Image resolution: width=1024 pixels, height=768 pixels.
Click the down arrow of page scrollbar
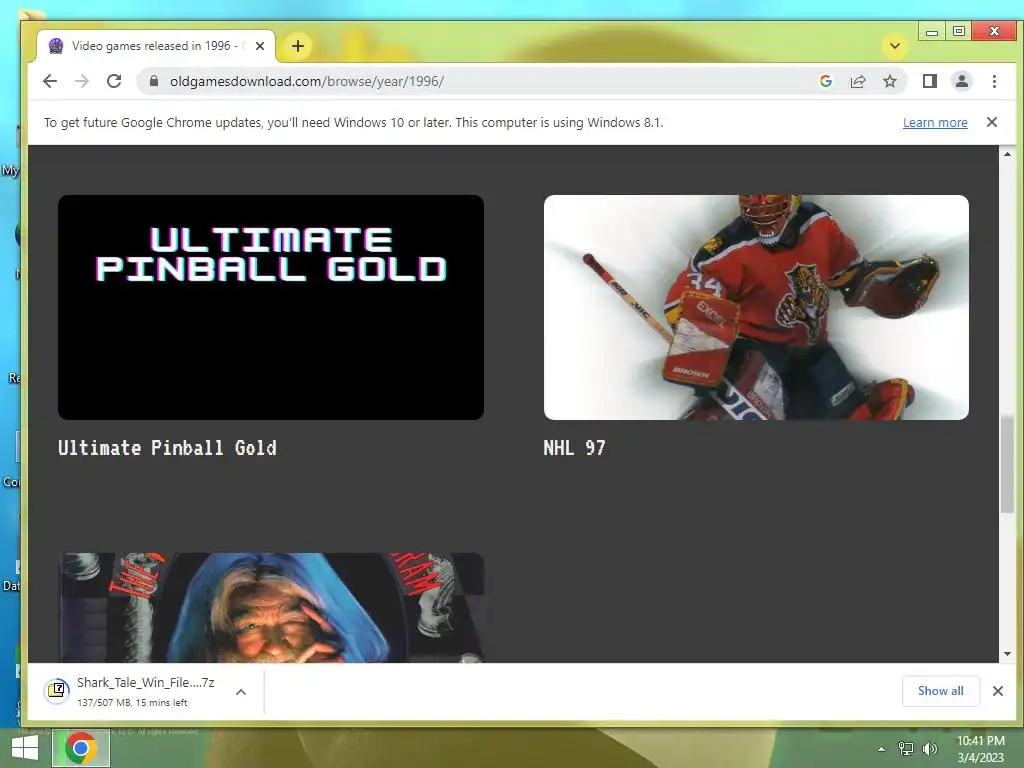(x=1007, y=654)
